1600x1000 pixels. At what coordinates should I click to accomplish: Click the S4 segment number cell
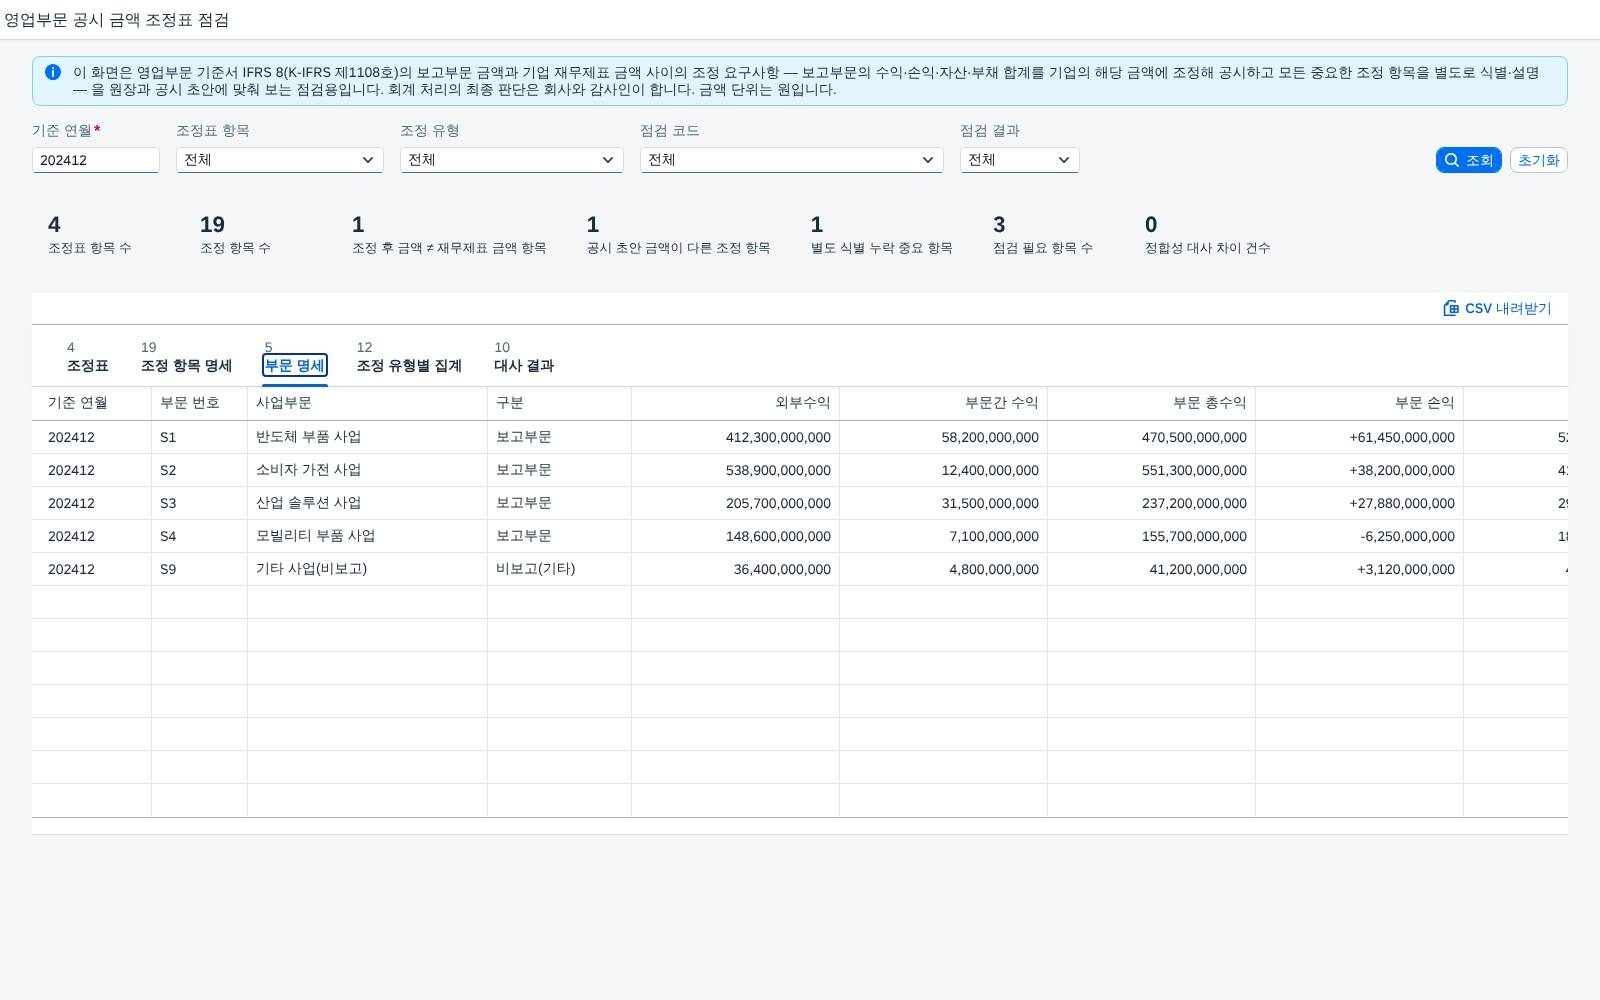[x=199, y=536]
